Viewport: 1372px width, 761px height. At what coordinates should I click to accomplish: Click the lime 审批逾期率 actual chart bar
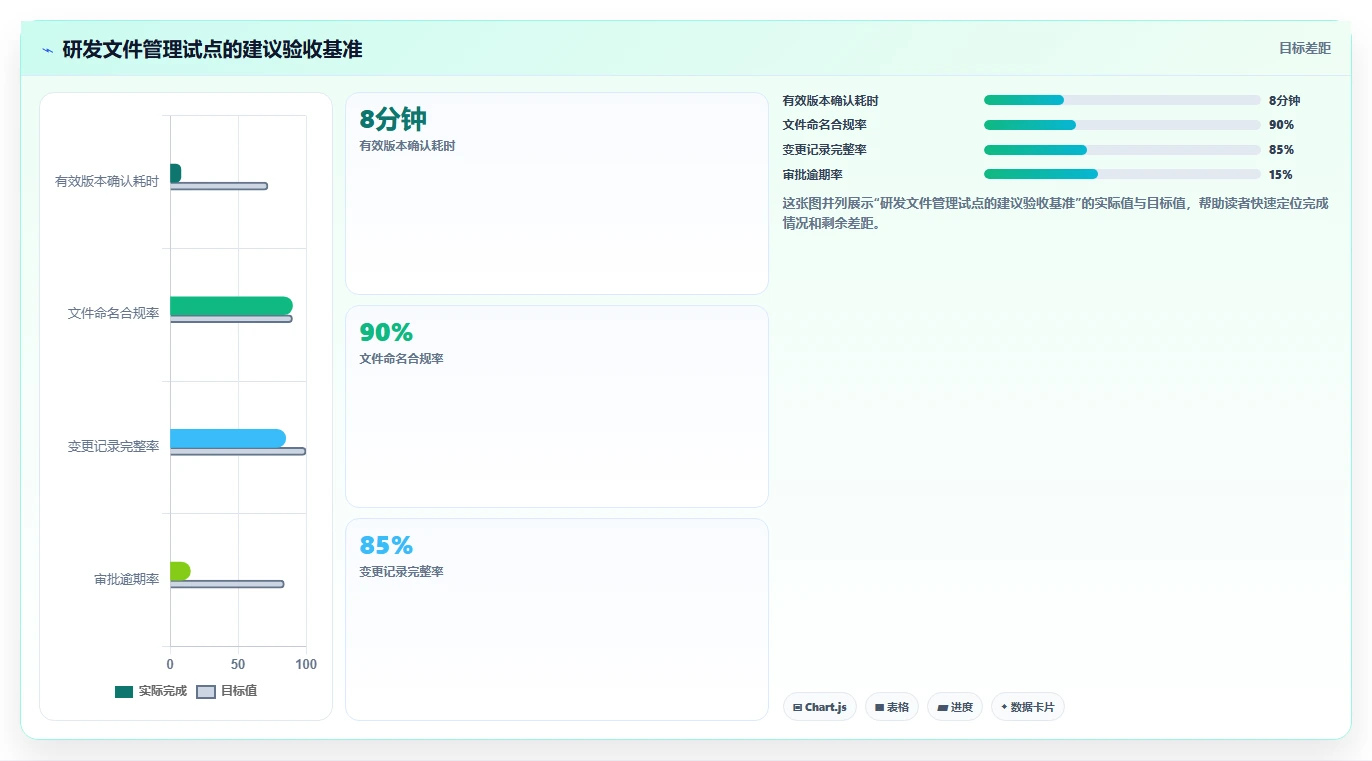click(180, 571)
